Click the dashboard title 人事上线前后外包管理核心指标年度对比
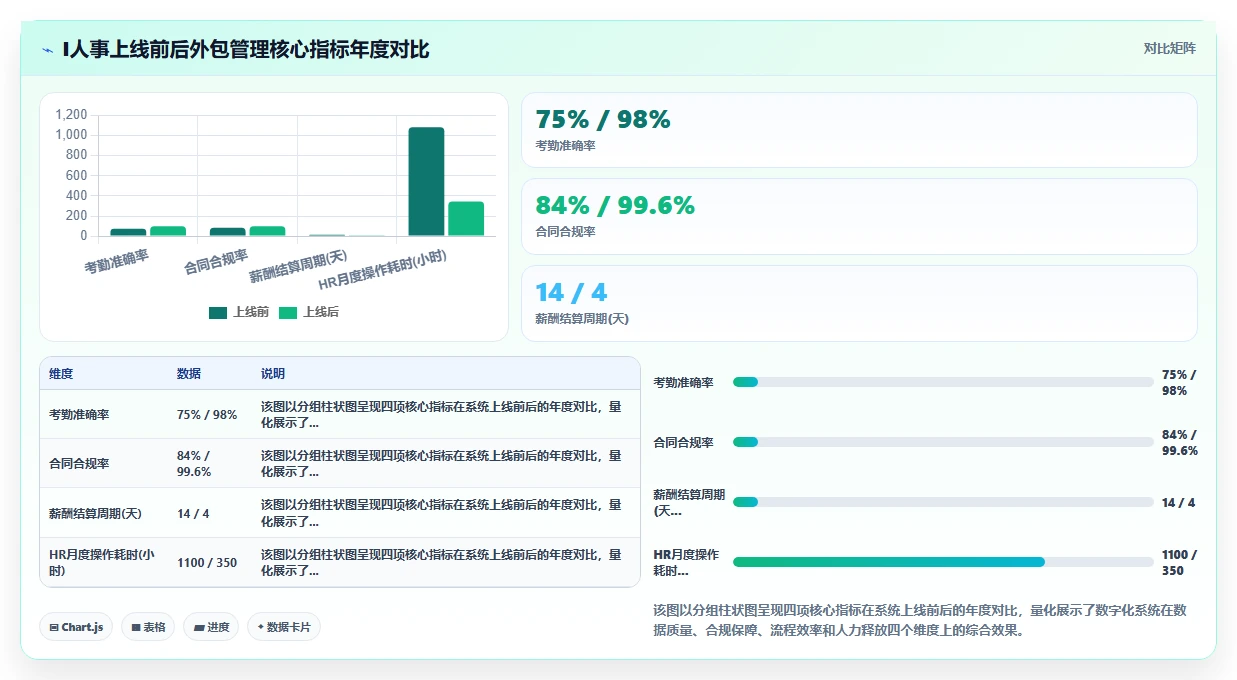Screen dimensions: 1237x680 (x=246, y=50)
